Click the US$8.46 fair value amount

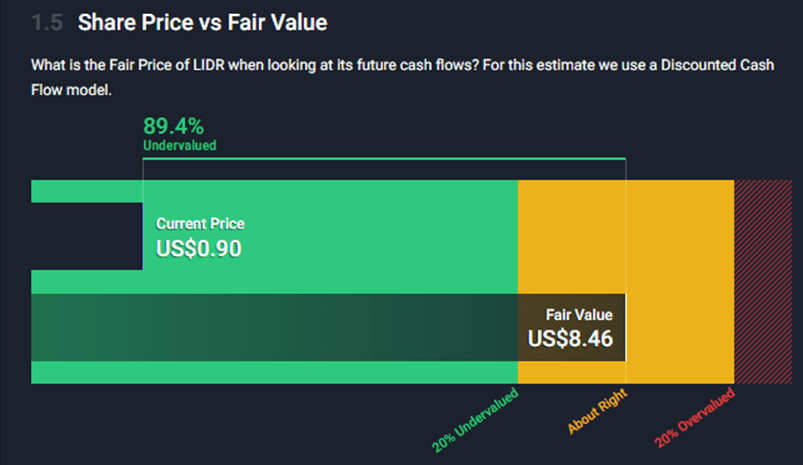[x=570, y=339]
